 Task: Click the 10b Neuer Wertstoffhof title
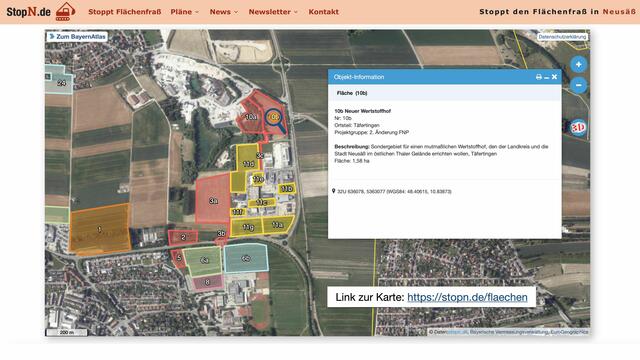(x=362, y=111)
